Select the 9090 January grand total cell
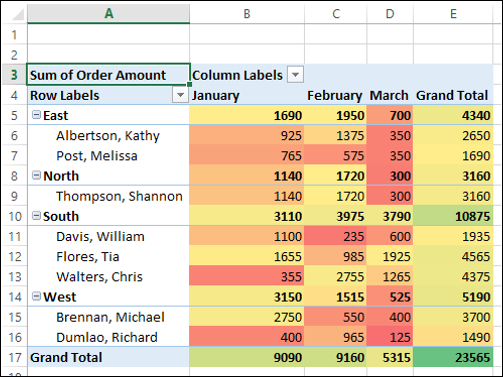Viewport: 503px width, 377px height. pyautogui.click(x=247, y=357)
